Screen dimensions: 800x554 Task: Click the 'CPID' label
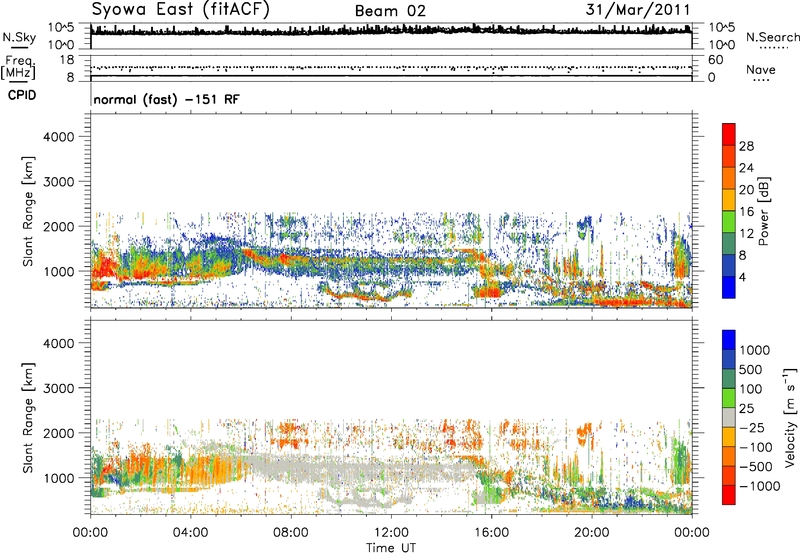click(x=22, y=95)
